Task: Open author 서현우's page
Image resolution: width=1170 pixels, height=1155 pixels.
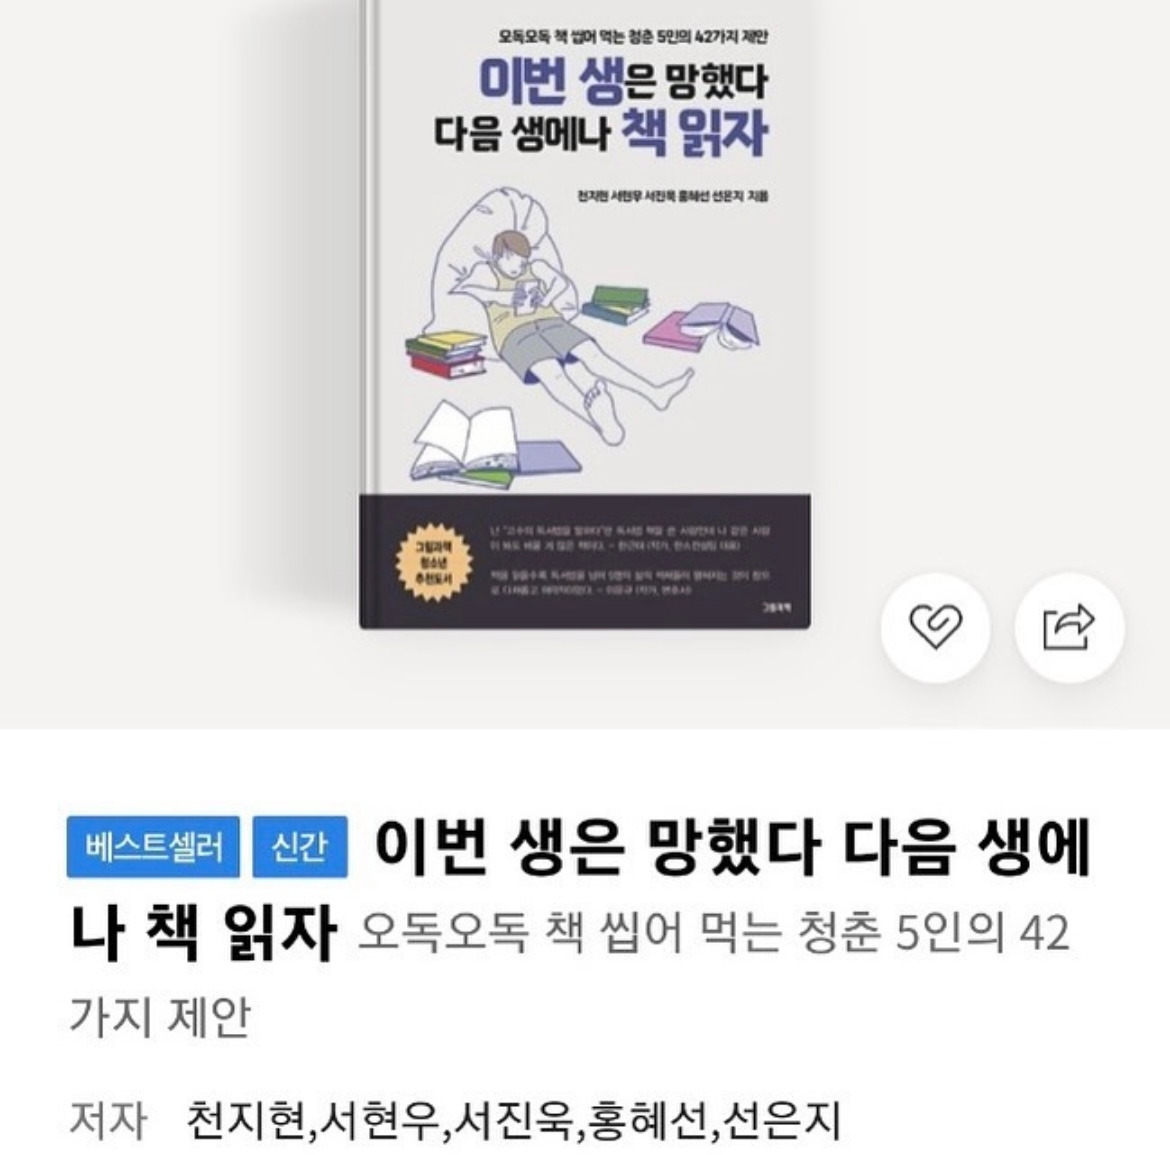Action: (x=378, y=1120)
